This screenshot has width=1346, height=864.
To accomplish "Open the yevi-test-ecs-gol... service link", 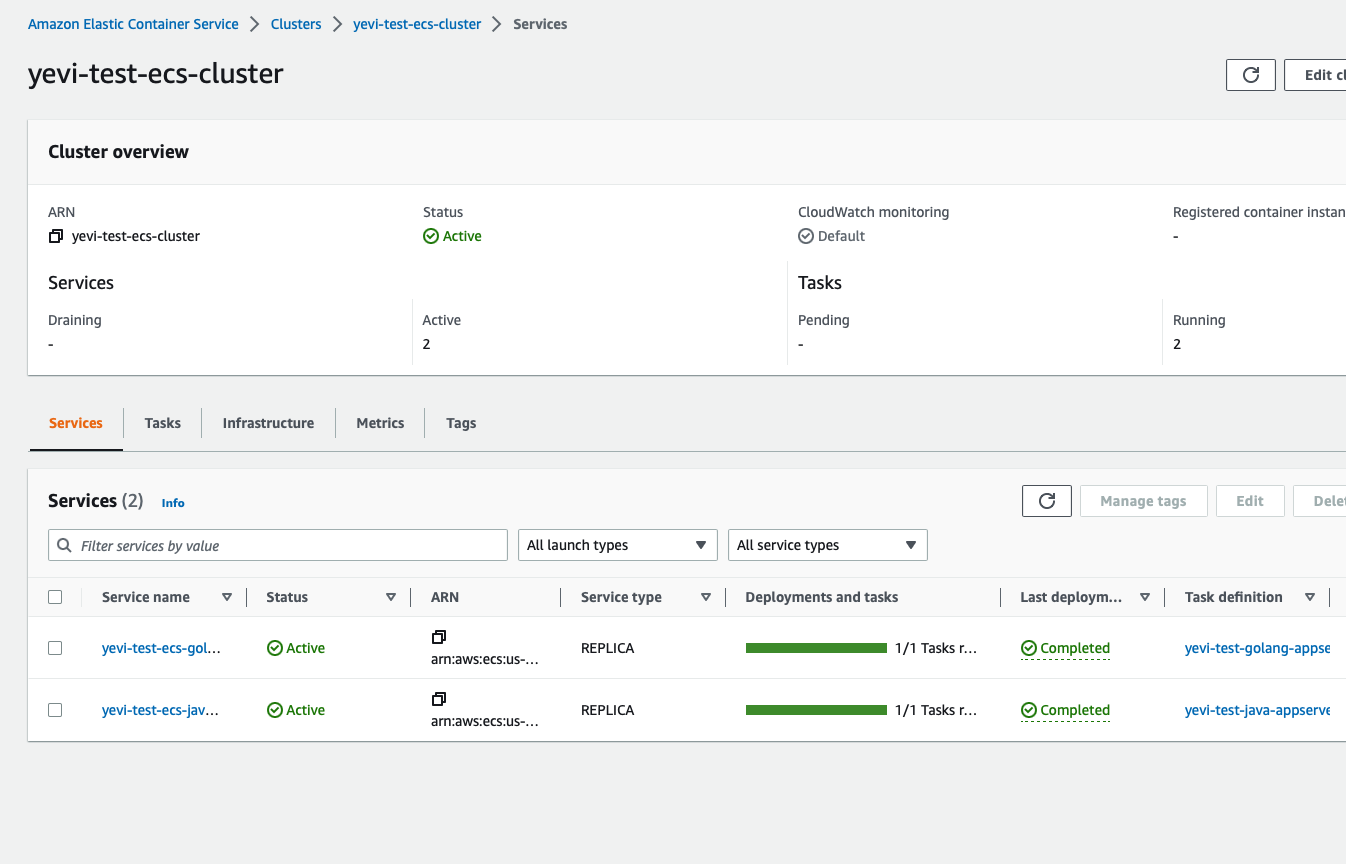I will [x=161, y=648].
